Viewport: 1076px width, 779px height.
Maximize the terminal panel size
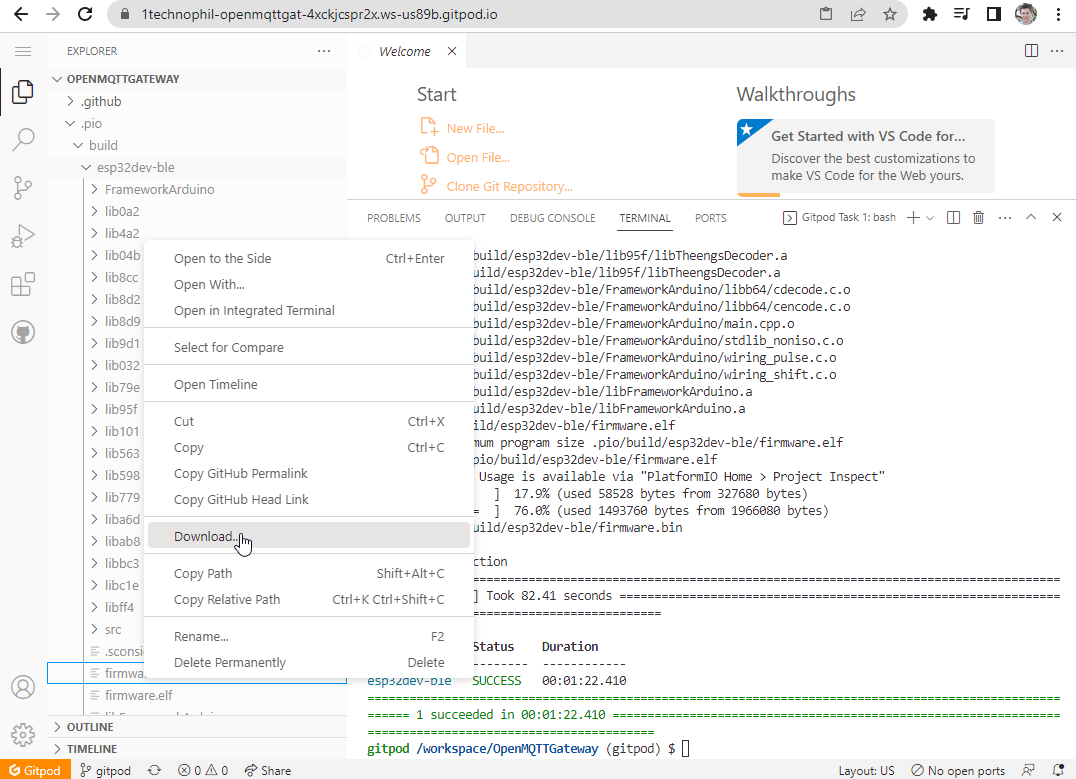pyautogui.click(x=1031, y=218)
